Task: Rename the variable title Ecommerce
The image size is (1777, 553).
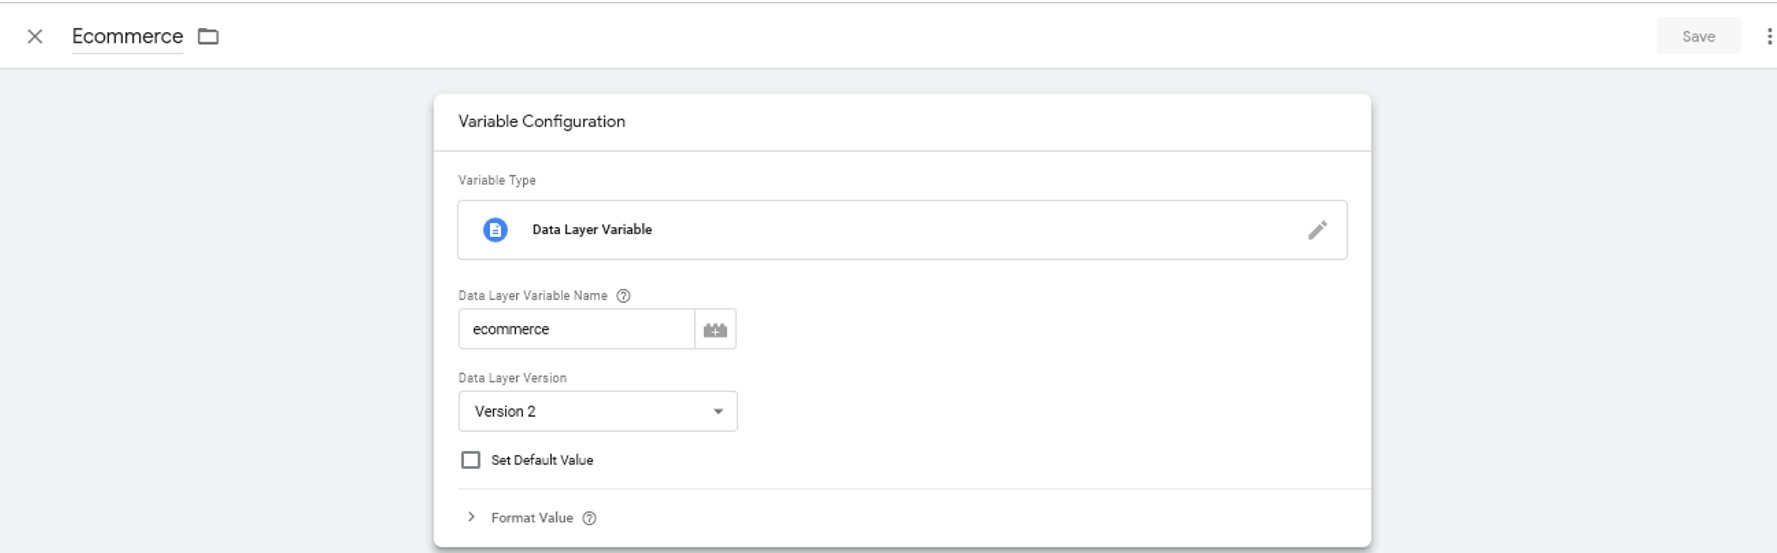Action: point(127,36)
